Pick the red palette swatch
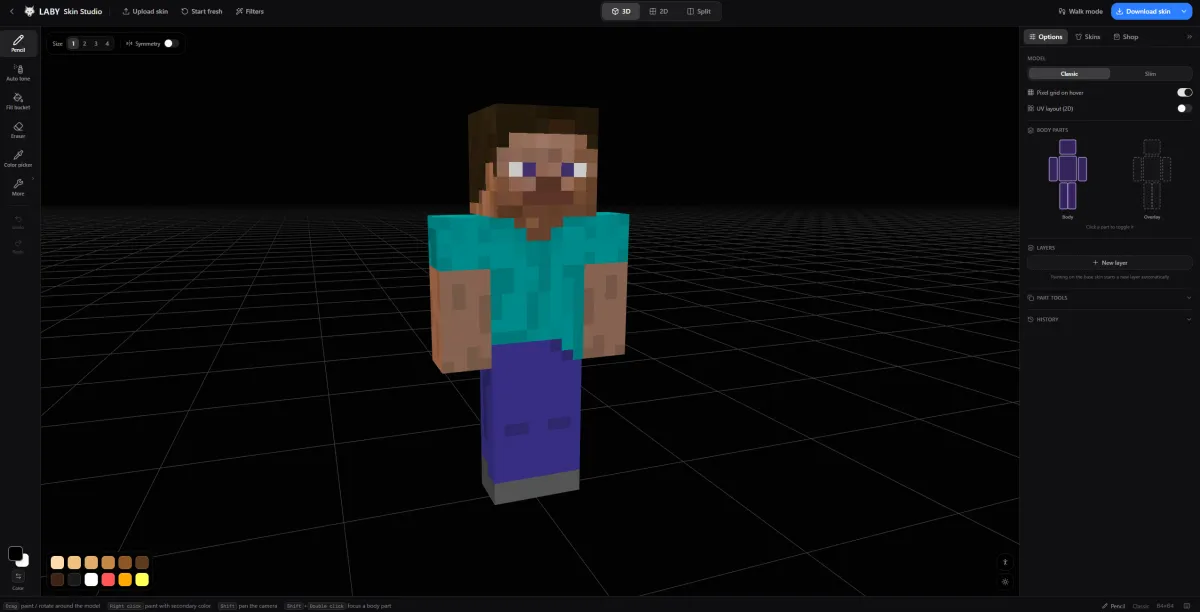Screen dimensions: 1200x612 click(x=108, y=579)
